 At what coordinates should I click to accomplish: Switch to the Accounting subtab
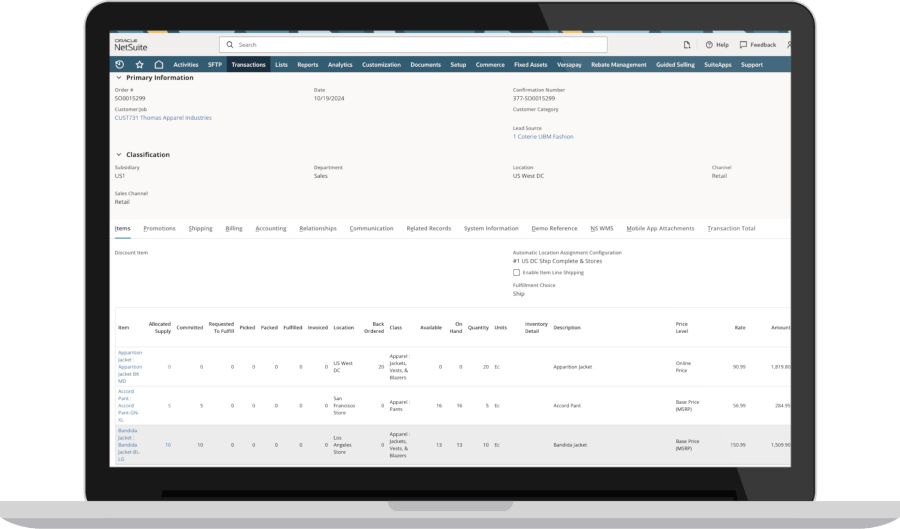tap(271, 228)
